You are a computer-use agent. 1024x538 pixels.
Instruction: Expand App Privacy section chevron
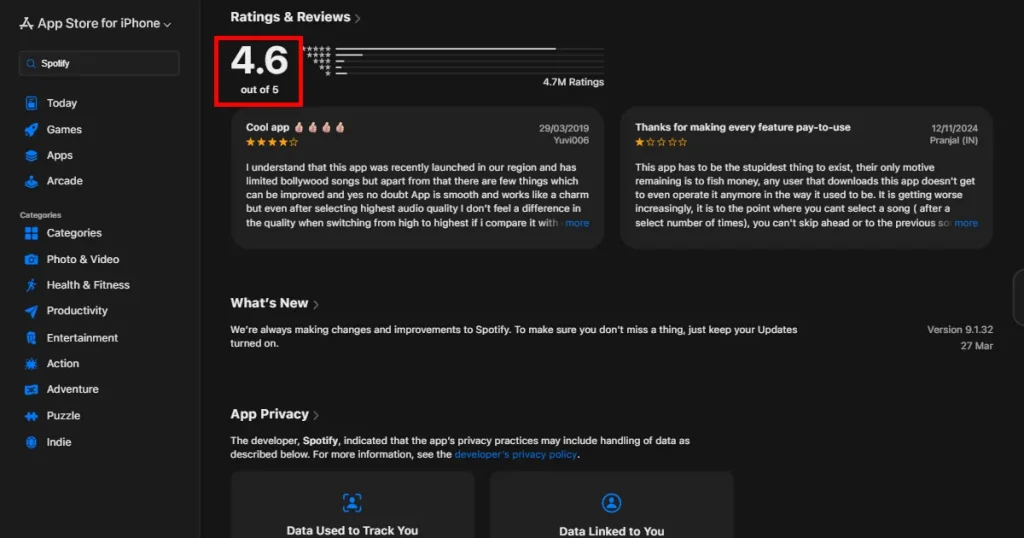(x=316, y=415)
